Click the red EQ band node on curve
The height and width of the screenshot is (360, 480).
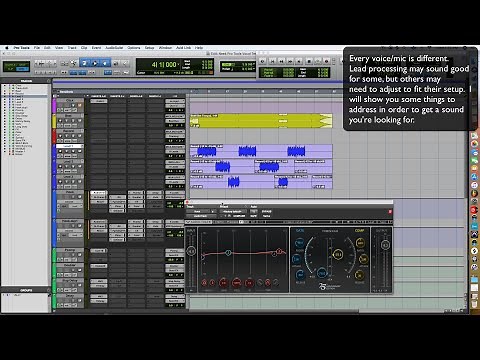tap(279, 251)
